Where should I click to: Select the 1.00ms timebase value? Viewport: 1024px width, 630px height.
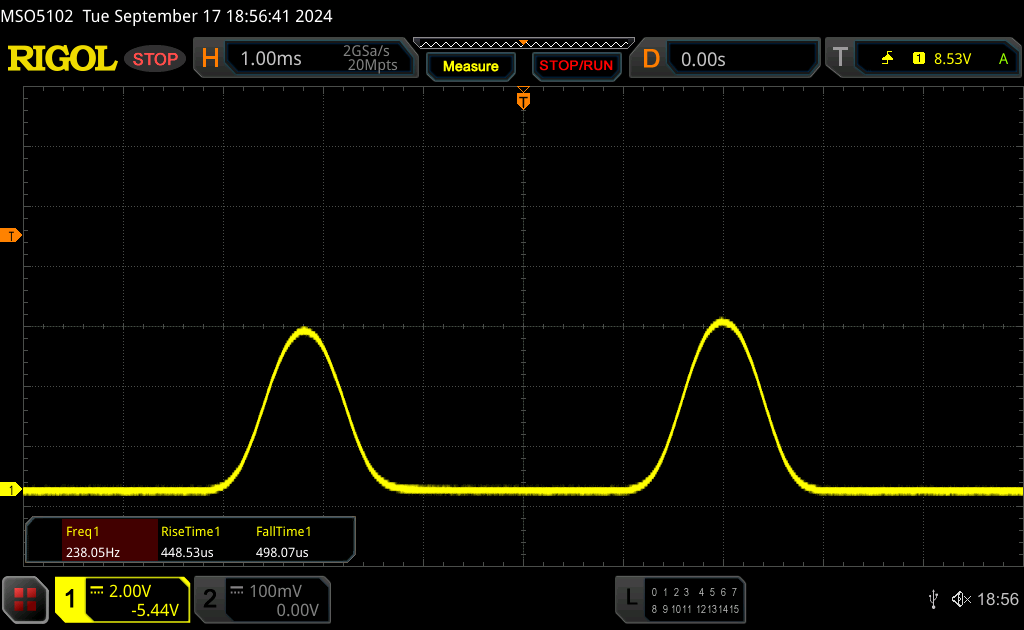[x=271, y=59]
